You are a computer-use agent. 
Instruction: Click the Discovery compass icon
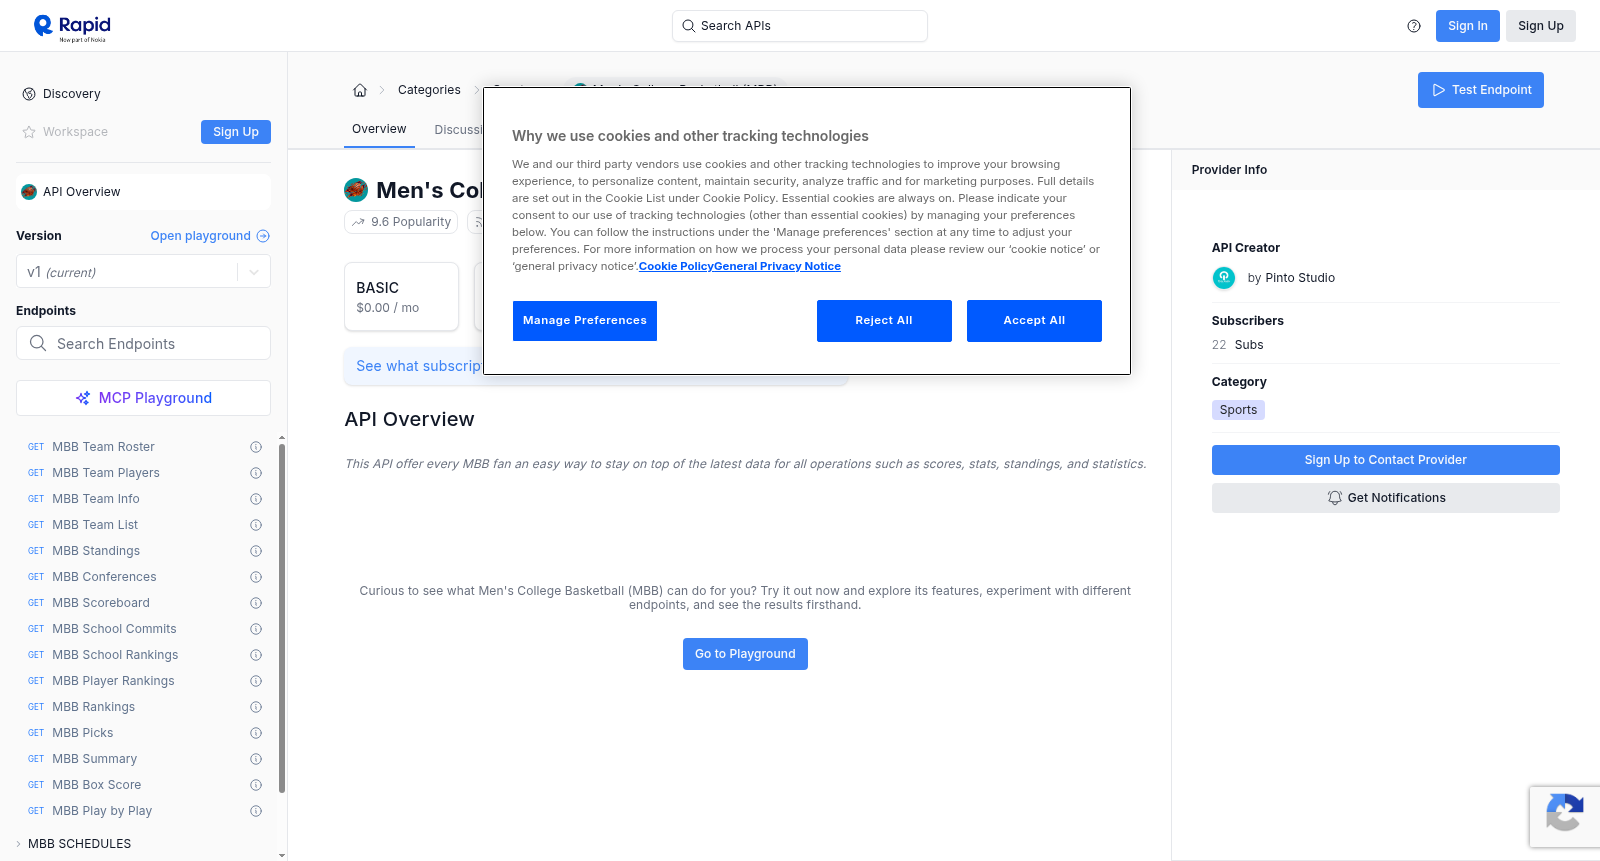[29, 94]
